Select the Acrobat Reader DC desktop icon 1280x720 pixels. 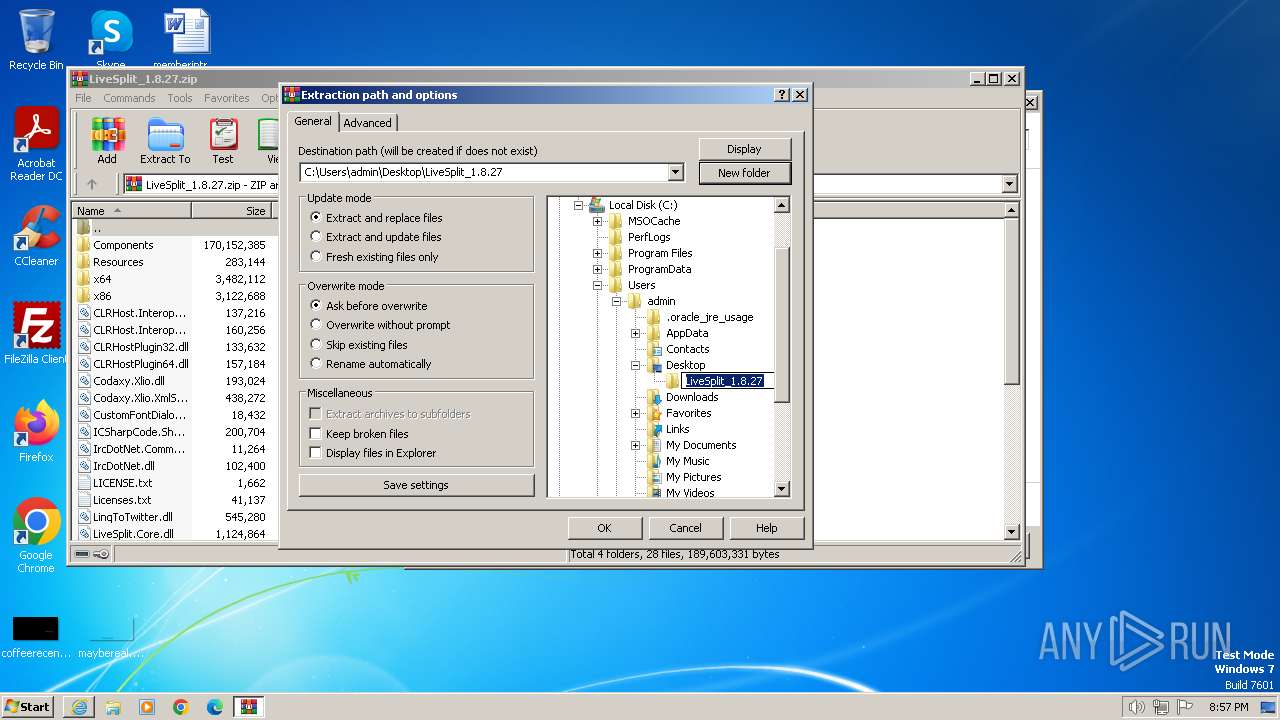tap(36, 145)
